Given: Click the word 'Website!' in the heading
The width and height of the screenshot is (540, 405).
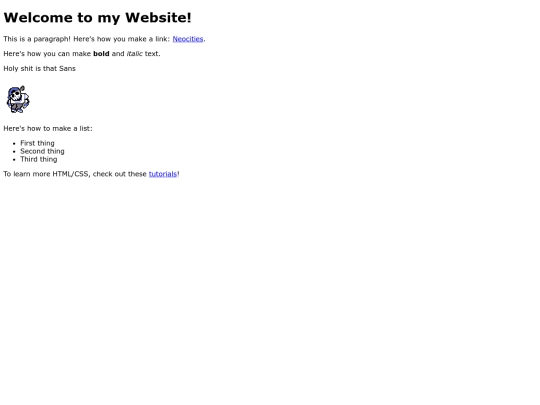Looking at the screenshot, I should (x=158, y=18).
